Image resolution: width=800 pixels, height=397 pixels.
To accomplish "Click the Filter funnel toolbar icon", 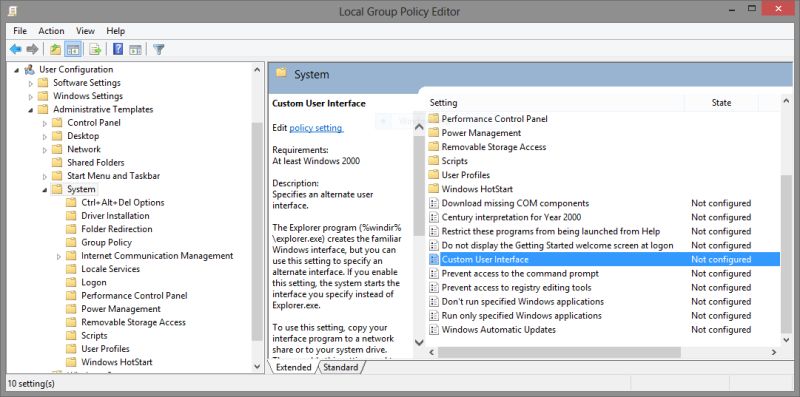I will point(159,49).
